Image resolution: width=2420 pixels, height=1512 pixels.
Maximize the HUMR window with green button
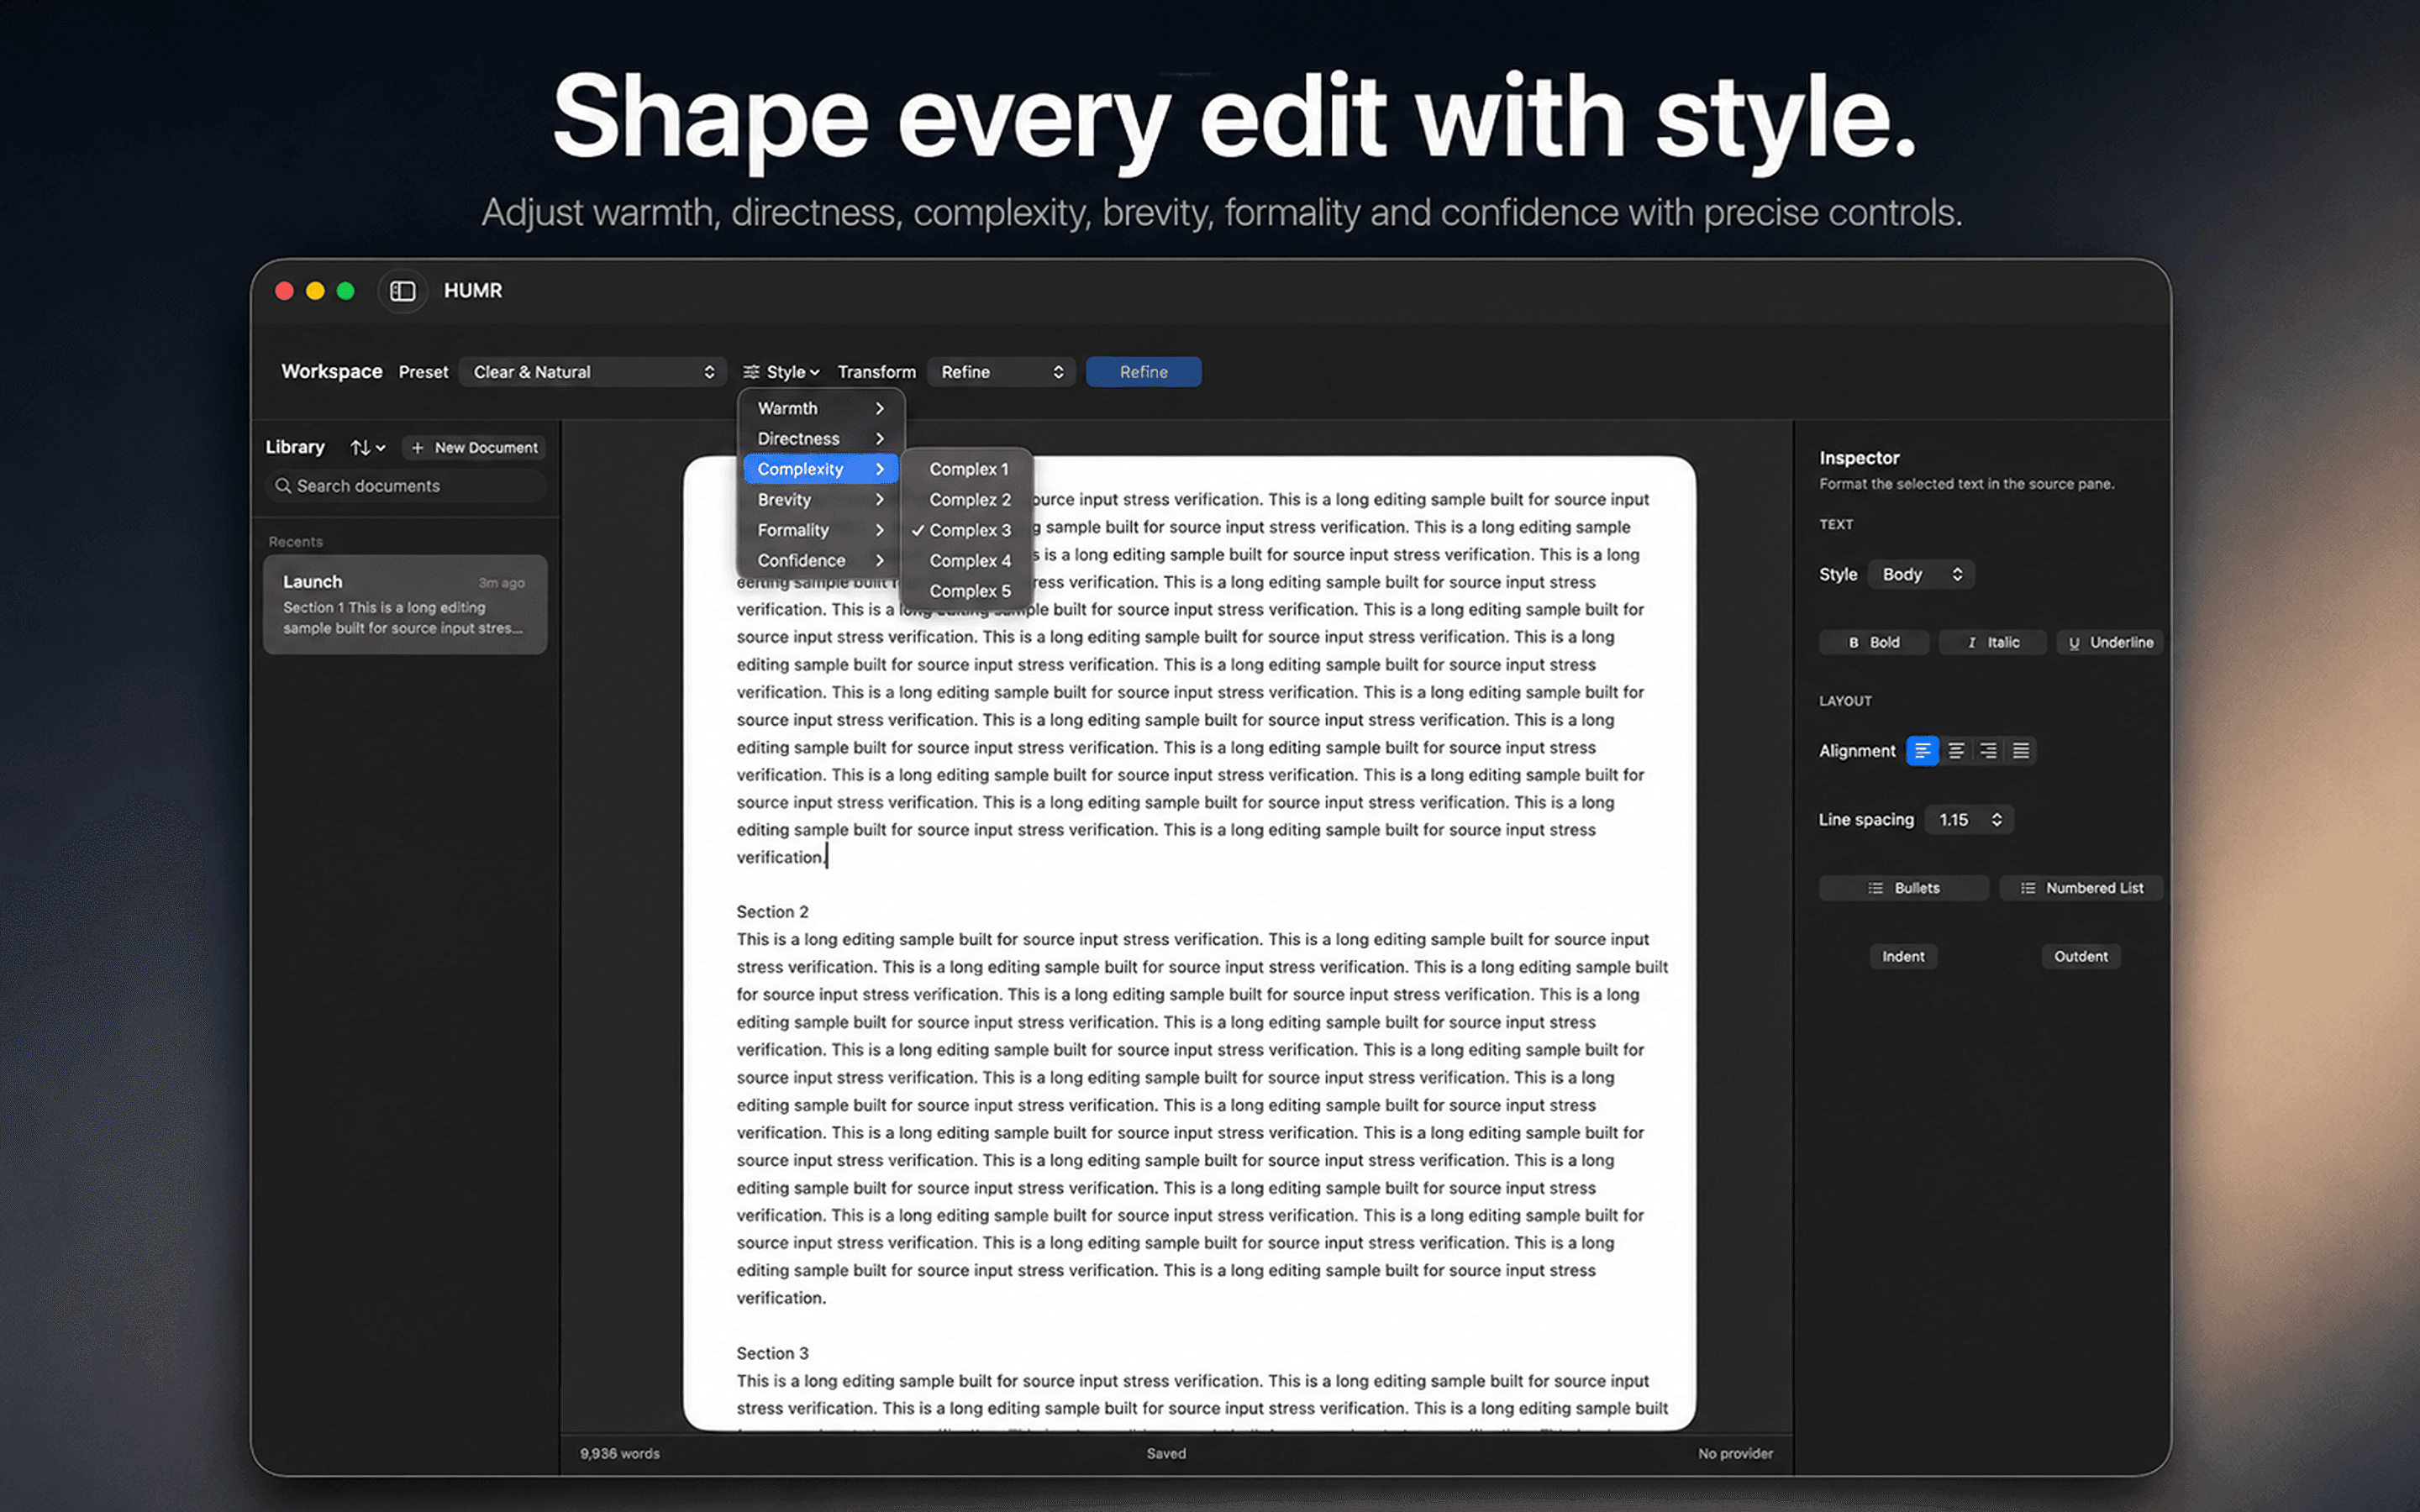pos(345,291)
